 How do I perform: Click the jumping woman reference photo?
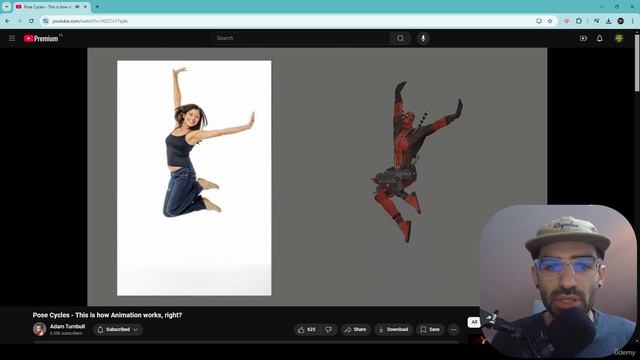[x=194, y=178]
